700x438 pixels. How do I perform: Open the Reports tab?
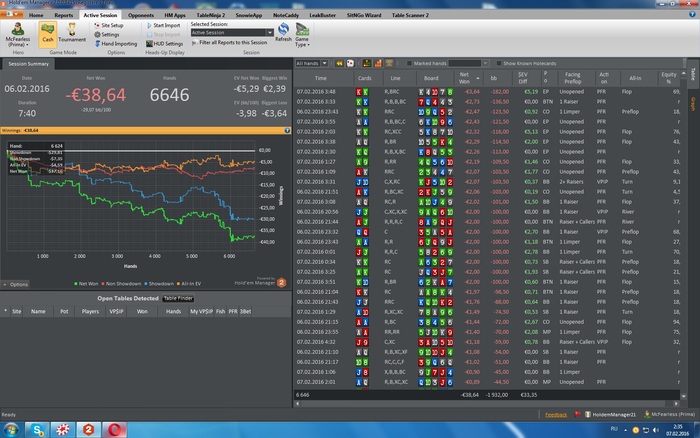[64, 16]
